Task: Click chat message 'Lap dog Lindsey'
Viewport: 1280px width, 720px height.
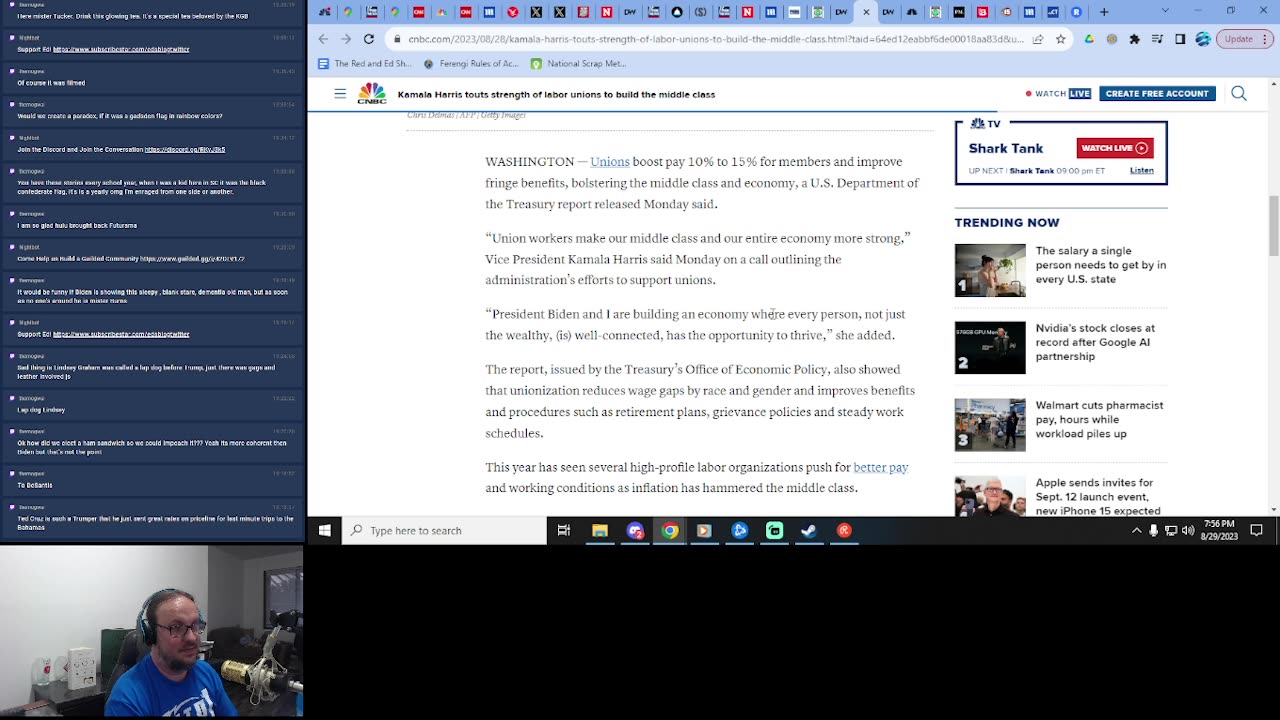Action: [x=41, y=410]
